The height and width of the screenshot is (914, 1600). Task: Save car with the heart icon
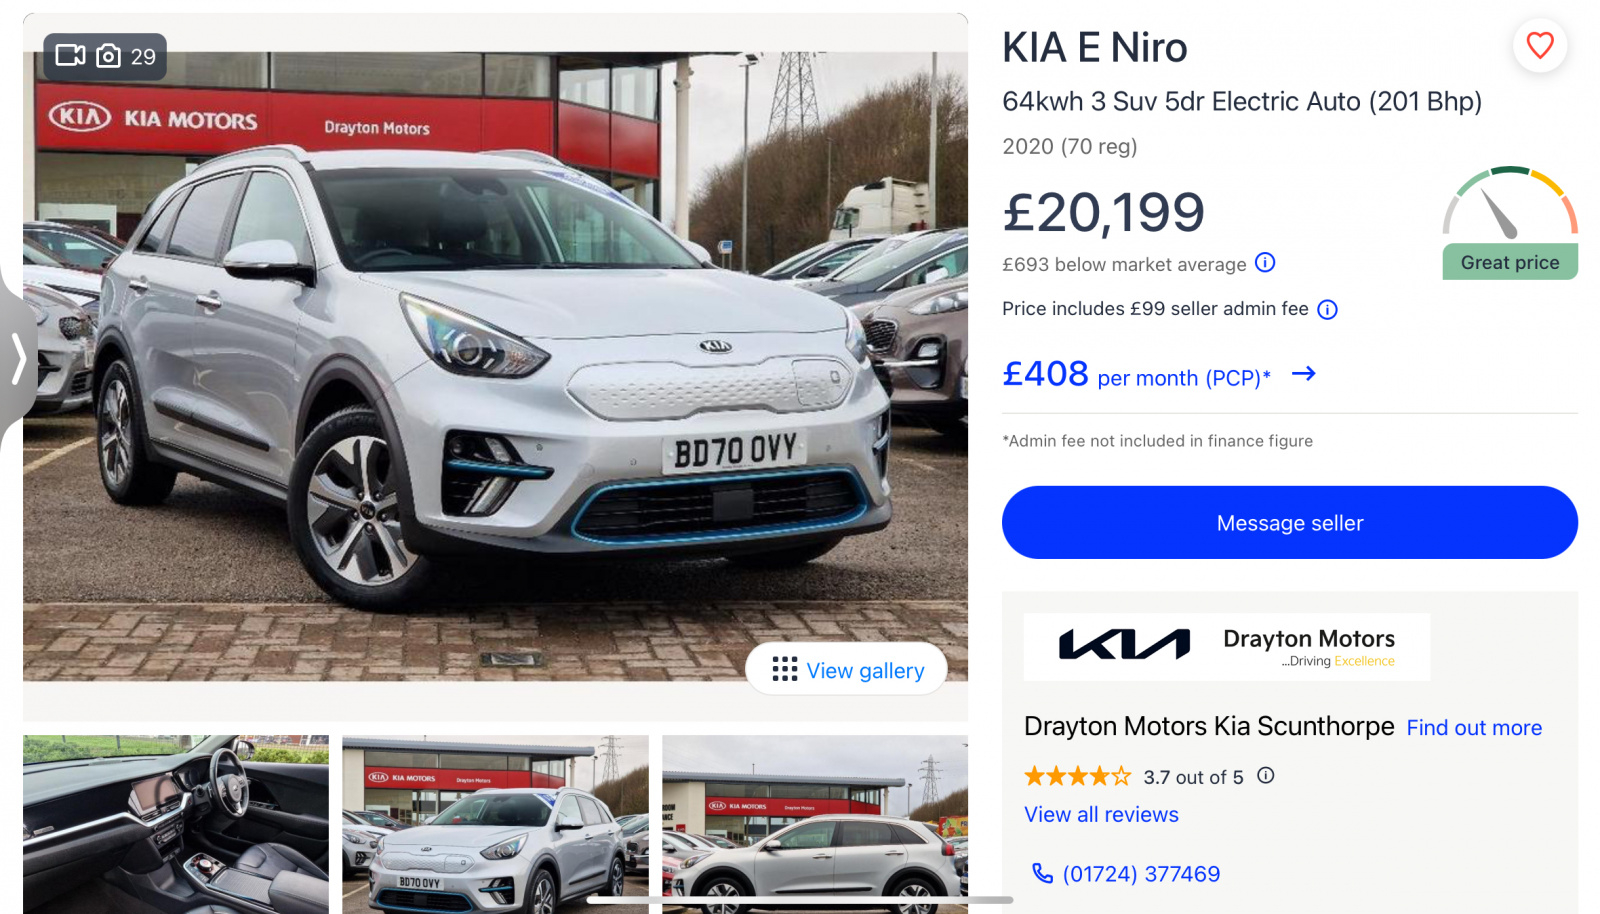tap(1540, 45)
